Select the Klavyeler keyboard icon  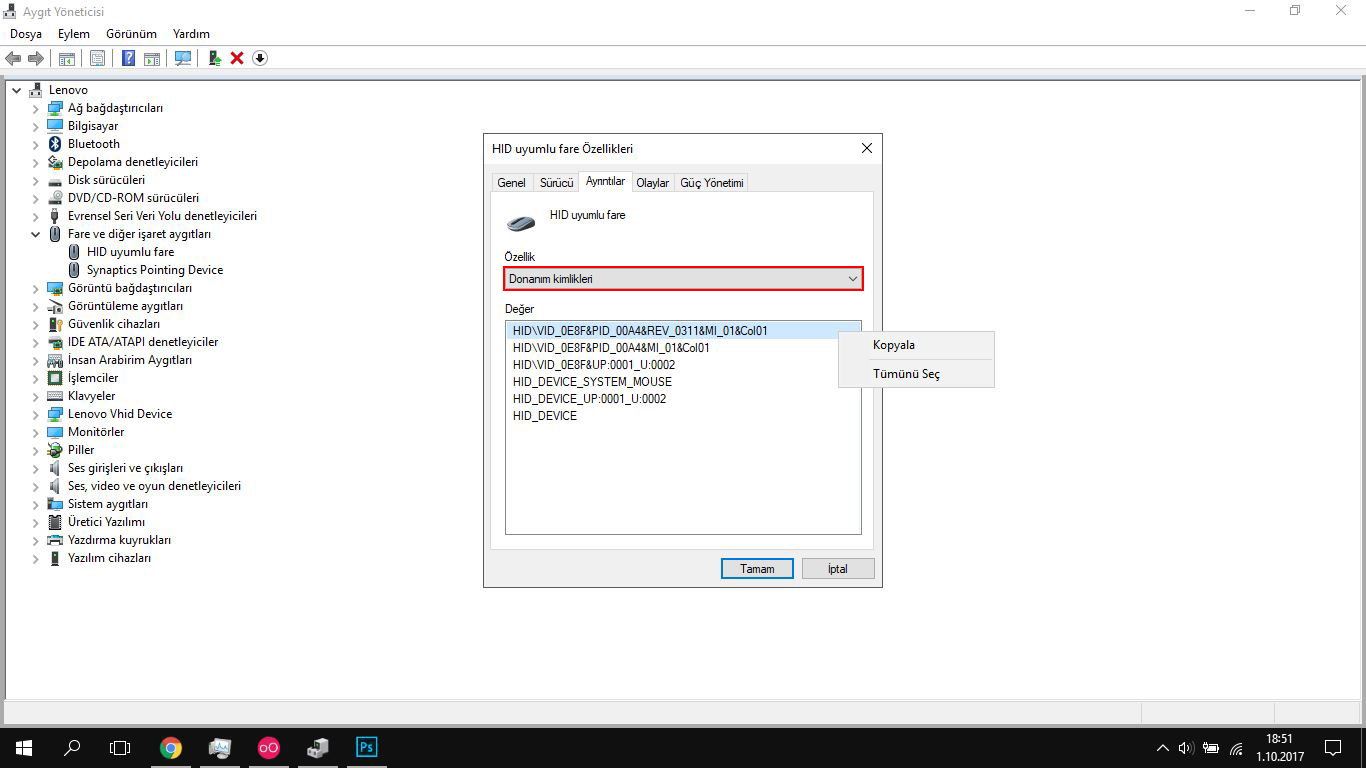(55, 396)
